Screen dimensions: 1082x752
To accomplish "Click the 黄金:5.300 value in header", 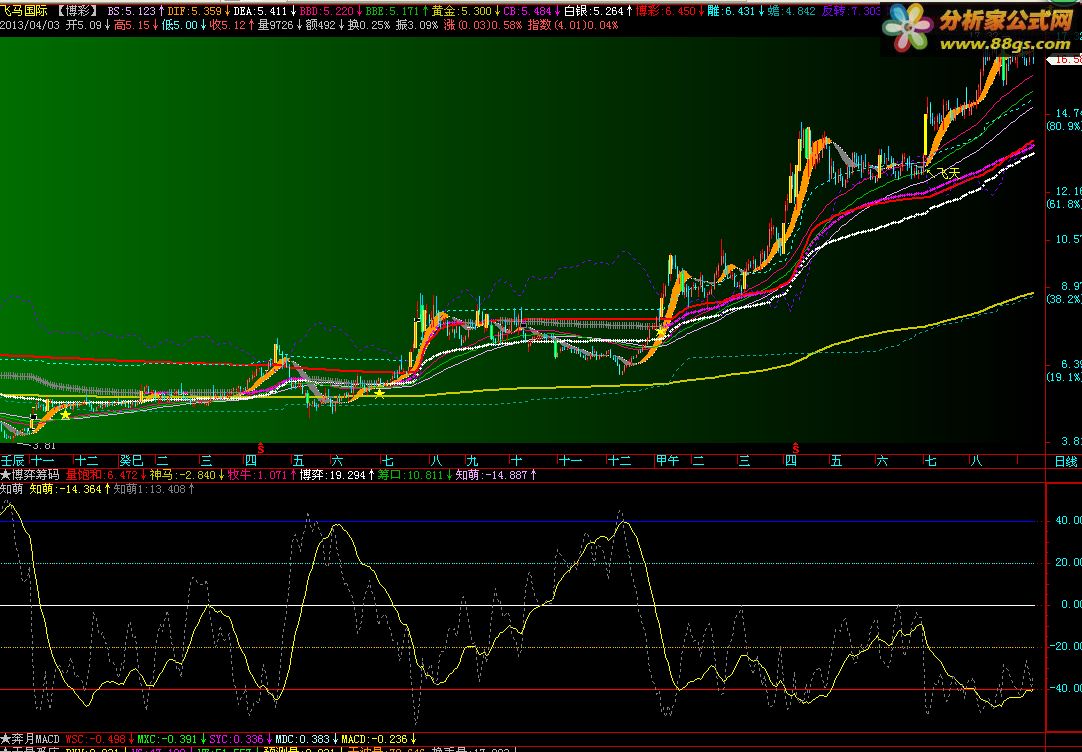I will pyautogui.click(x=462, y=11).
